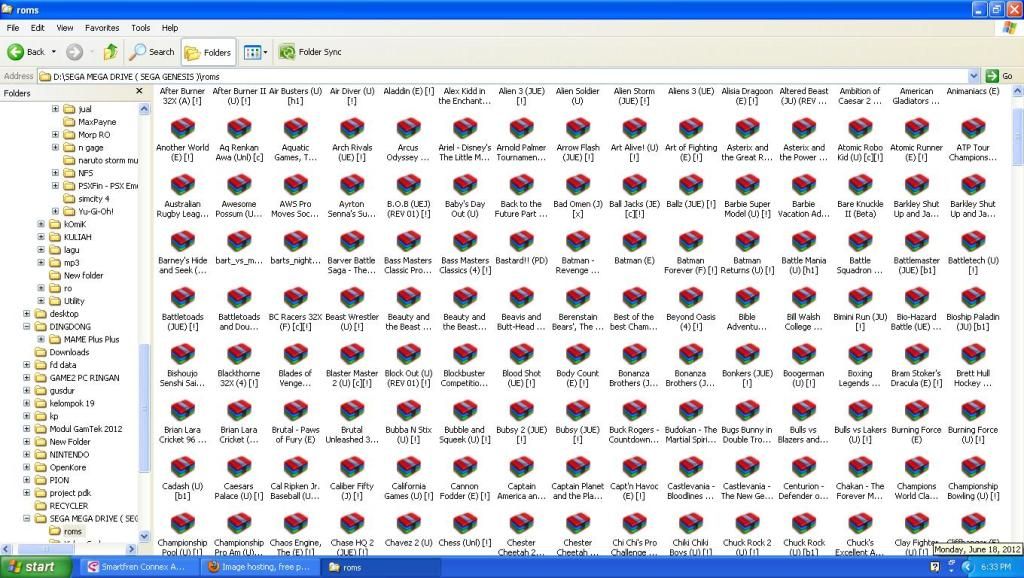Select the Bad Omen (J) archive icon

(578, 184)
